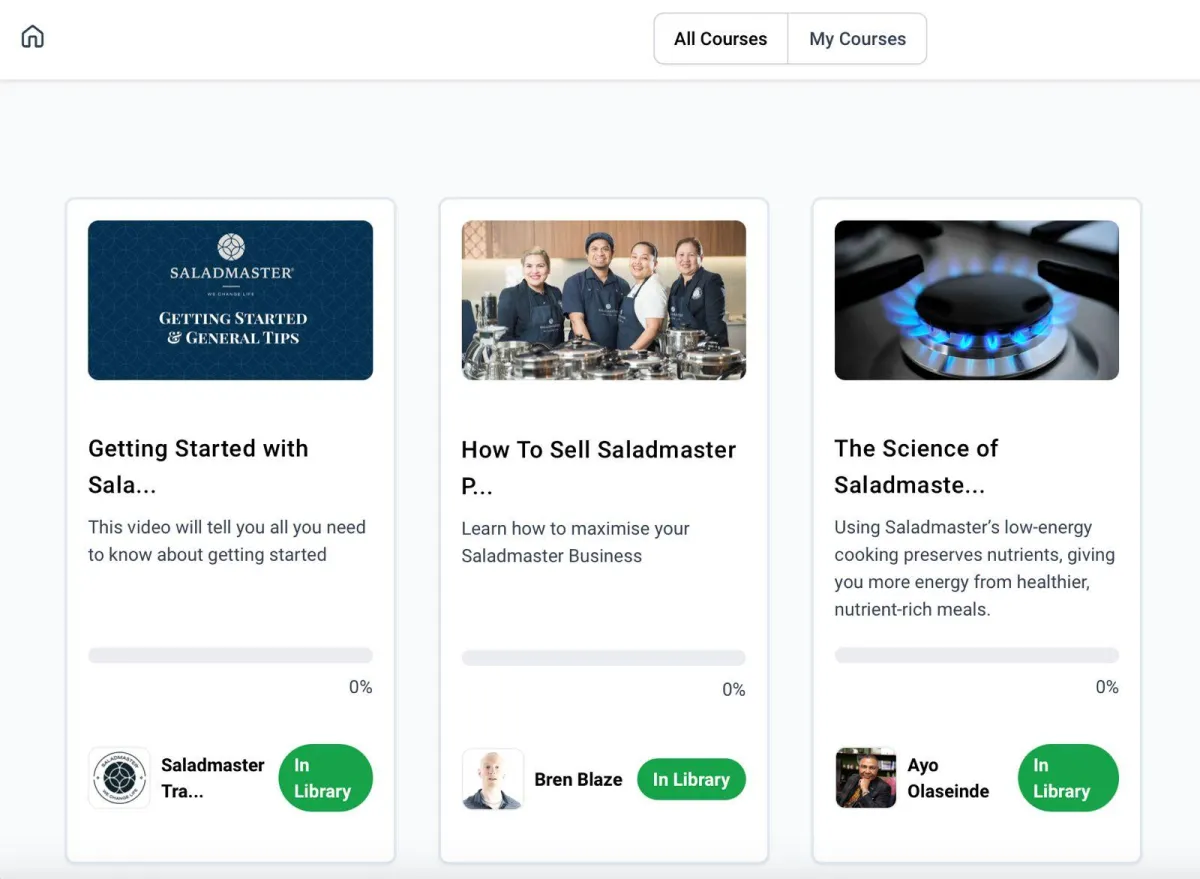Switch to the All Courses tab
Screen dimensions: 1200x879
pyautogui.click(x=721, y=39)
